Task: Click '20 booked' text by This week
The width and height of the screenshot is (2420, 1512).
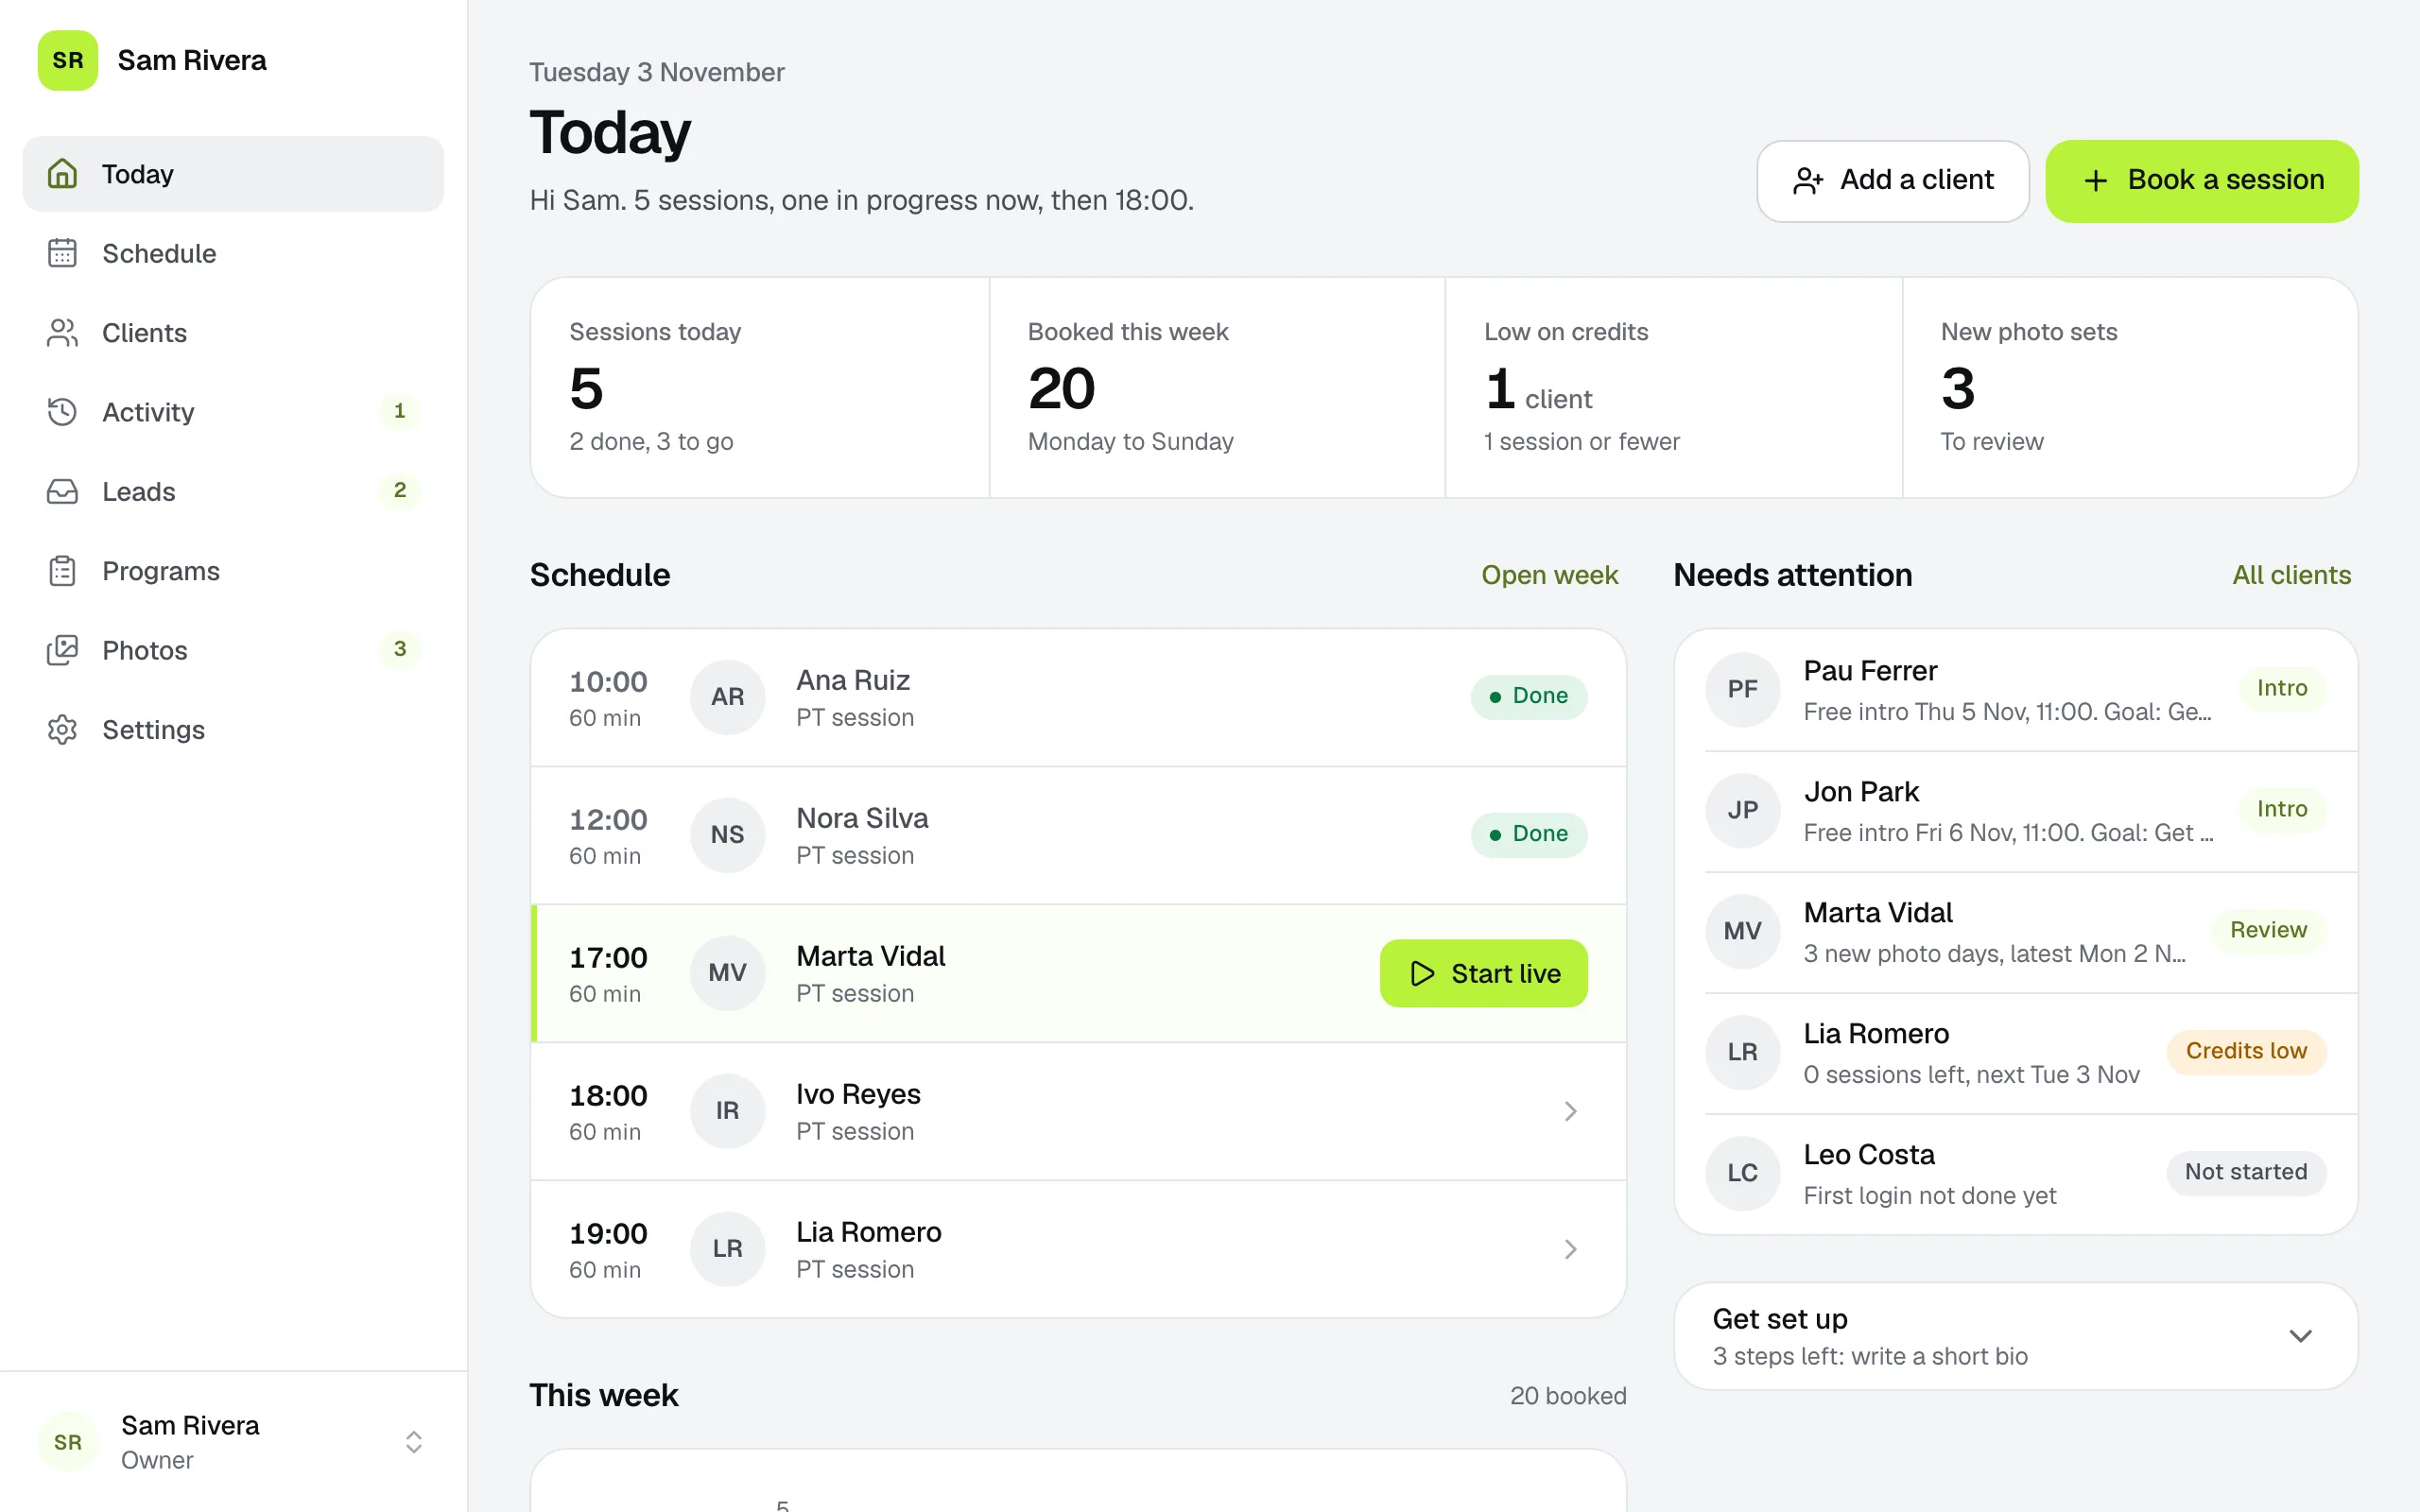Action: (x=1568, y=1396)
